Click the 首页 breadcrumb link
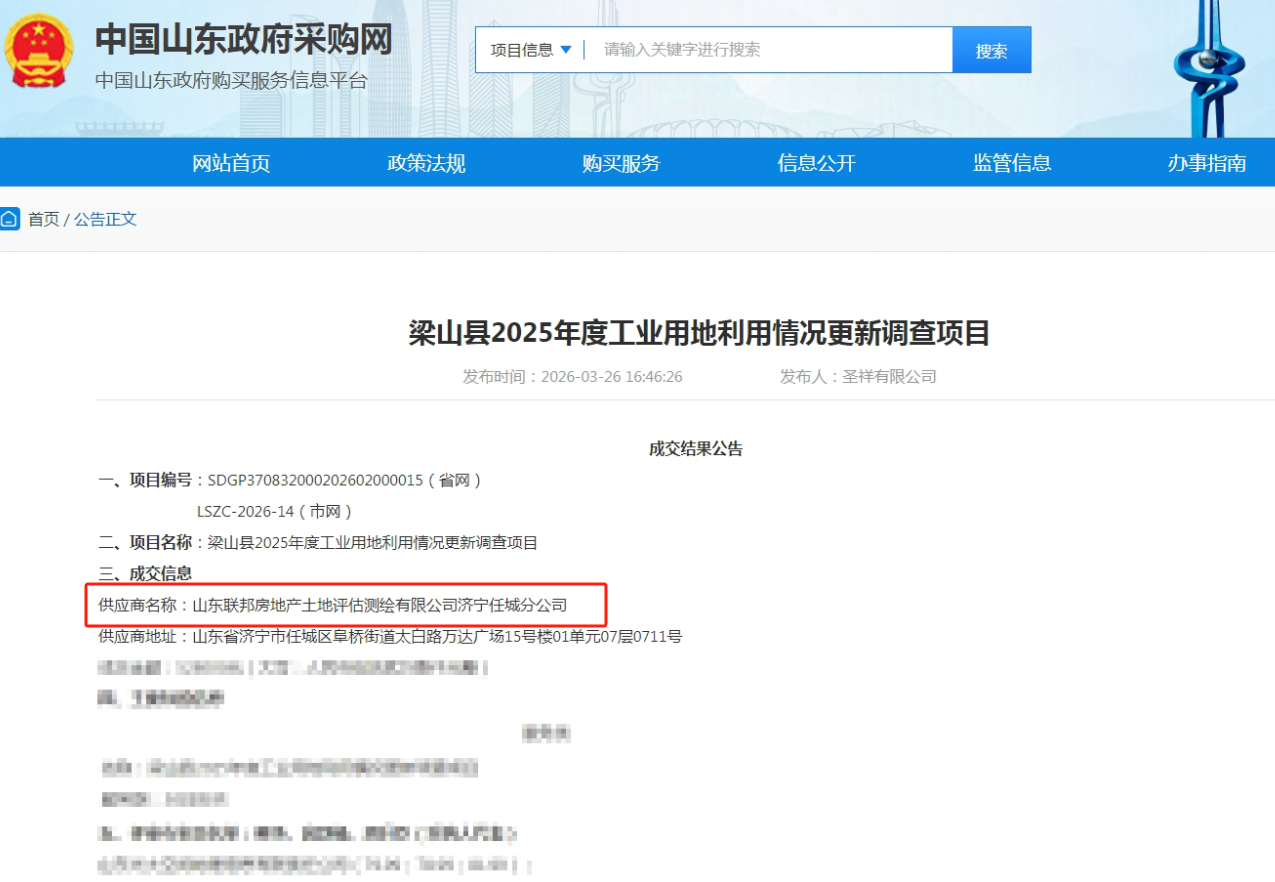This screenshot has height=882, width=1275. [x=43, y=219]
